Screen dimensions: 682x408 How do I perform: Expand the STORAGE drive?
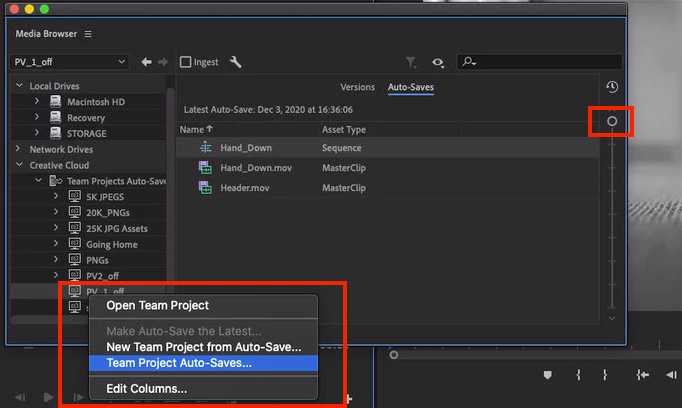pyautogui.click(x=37, y=133)
